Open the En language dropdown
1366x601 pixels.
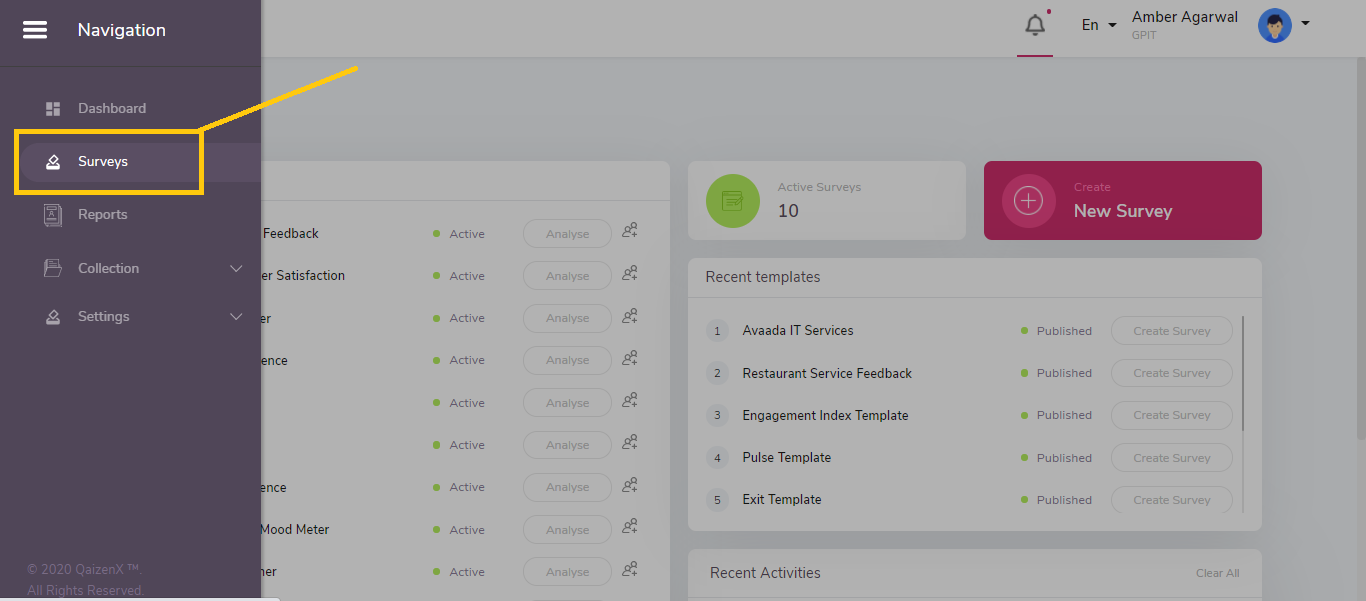1099,25
